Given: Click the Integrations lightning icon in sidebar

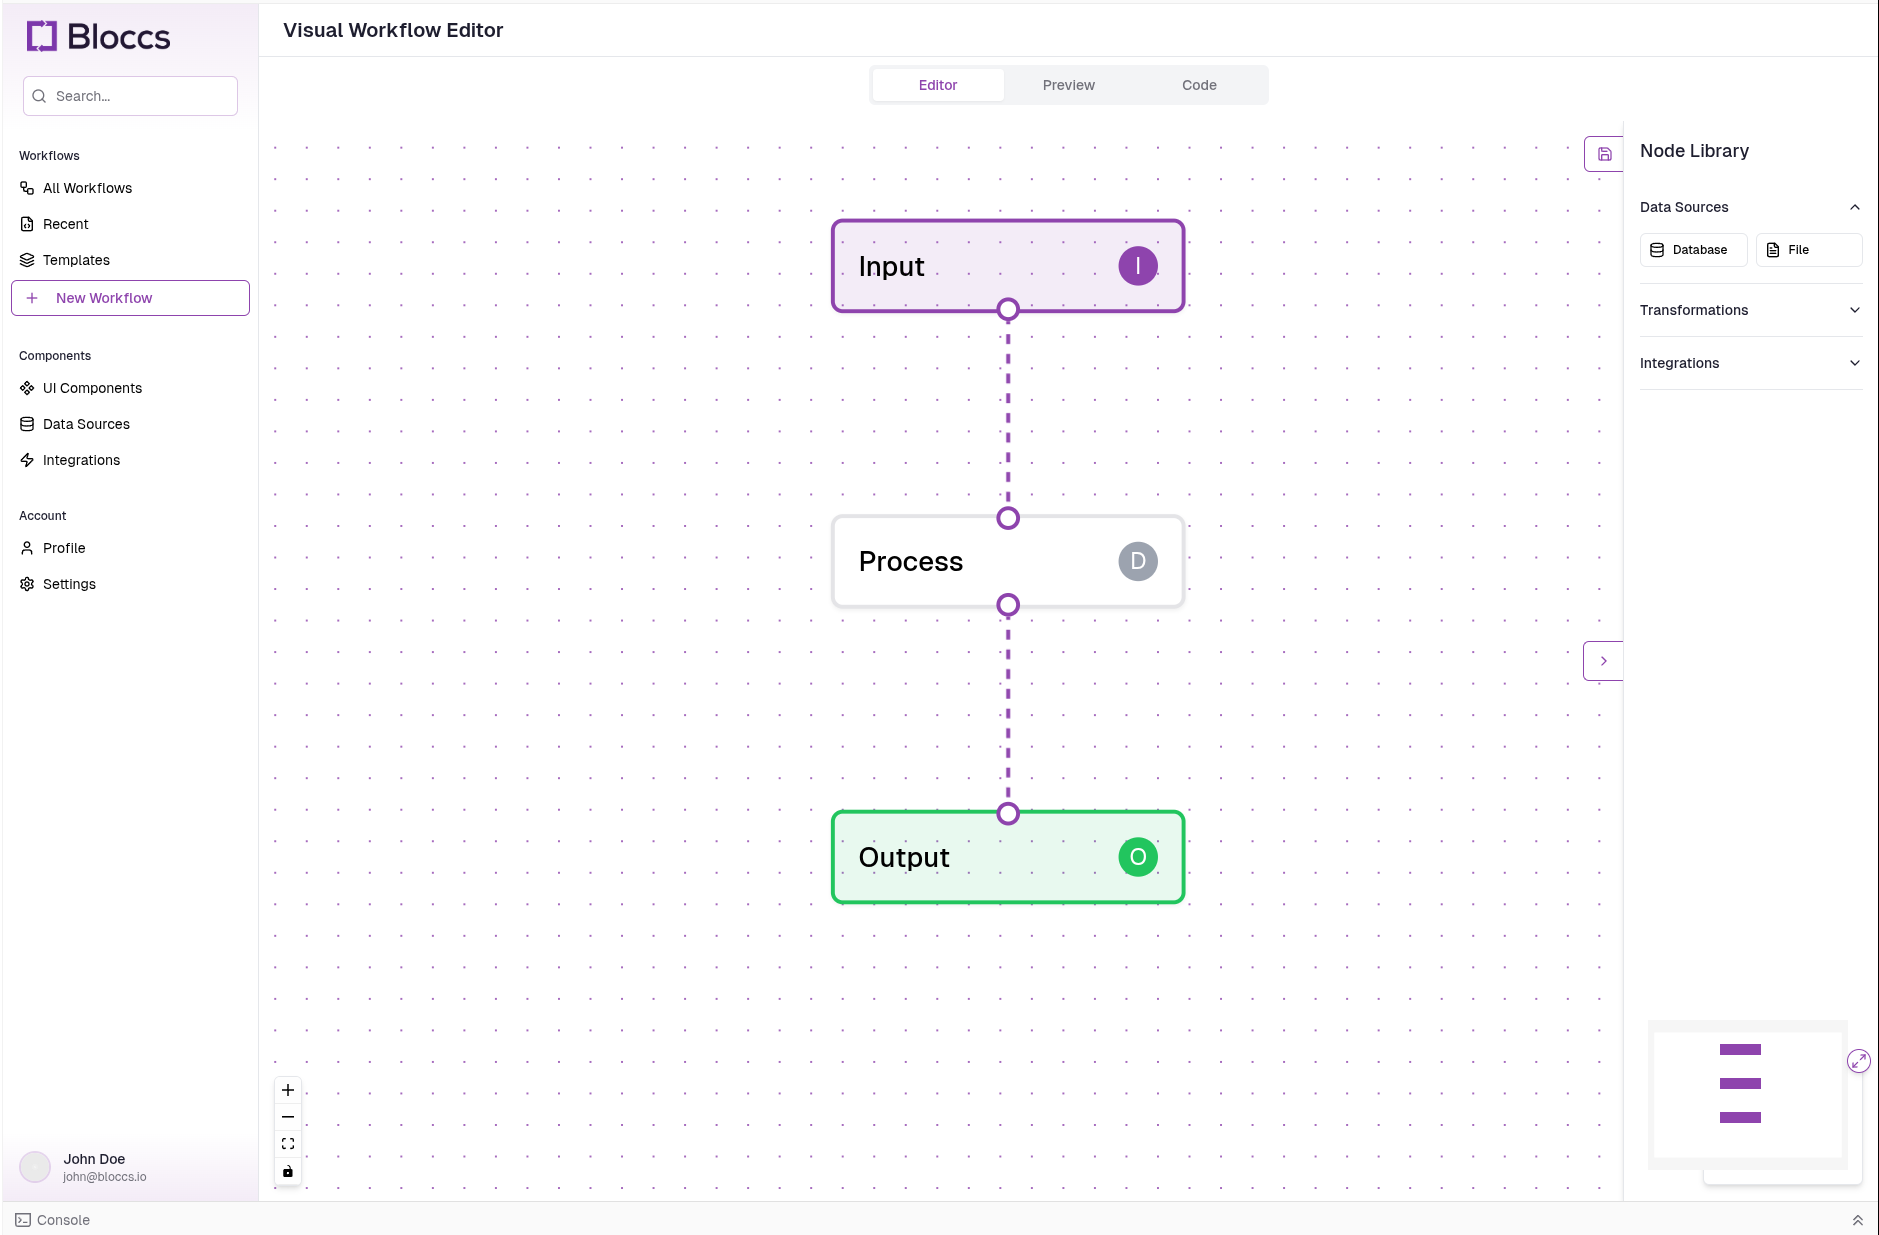Looking at the screenshot, I should [27, 460].
